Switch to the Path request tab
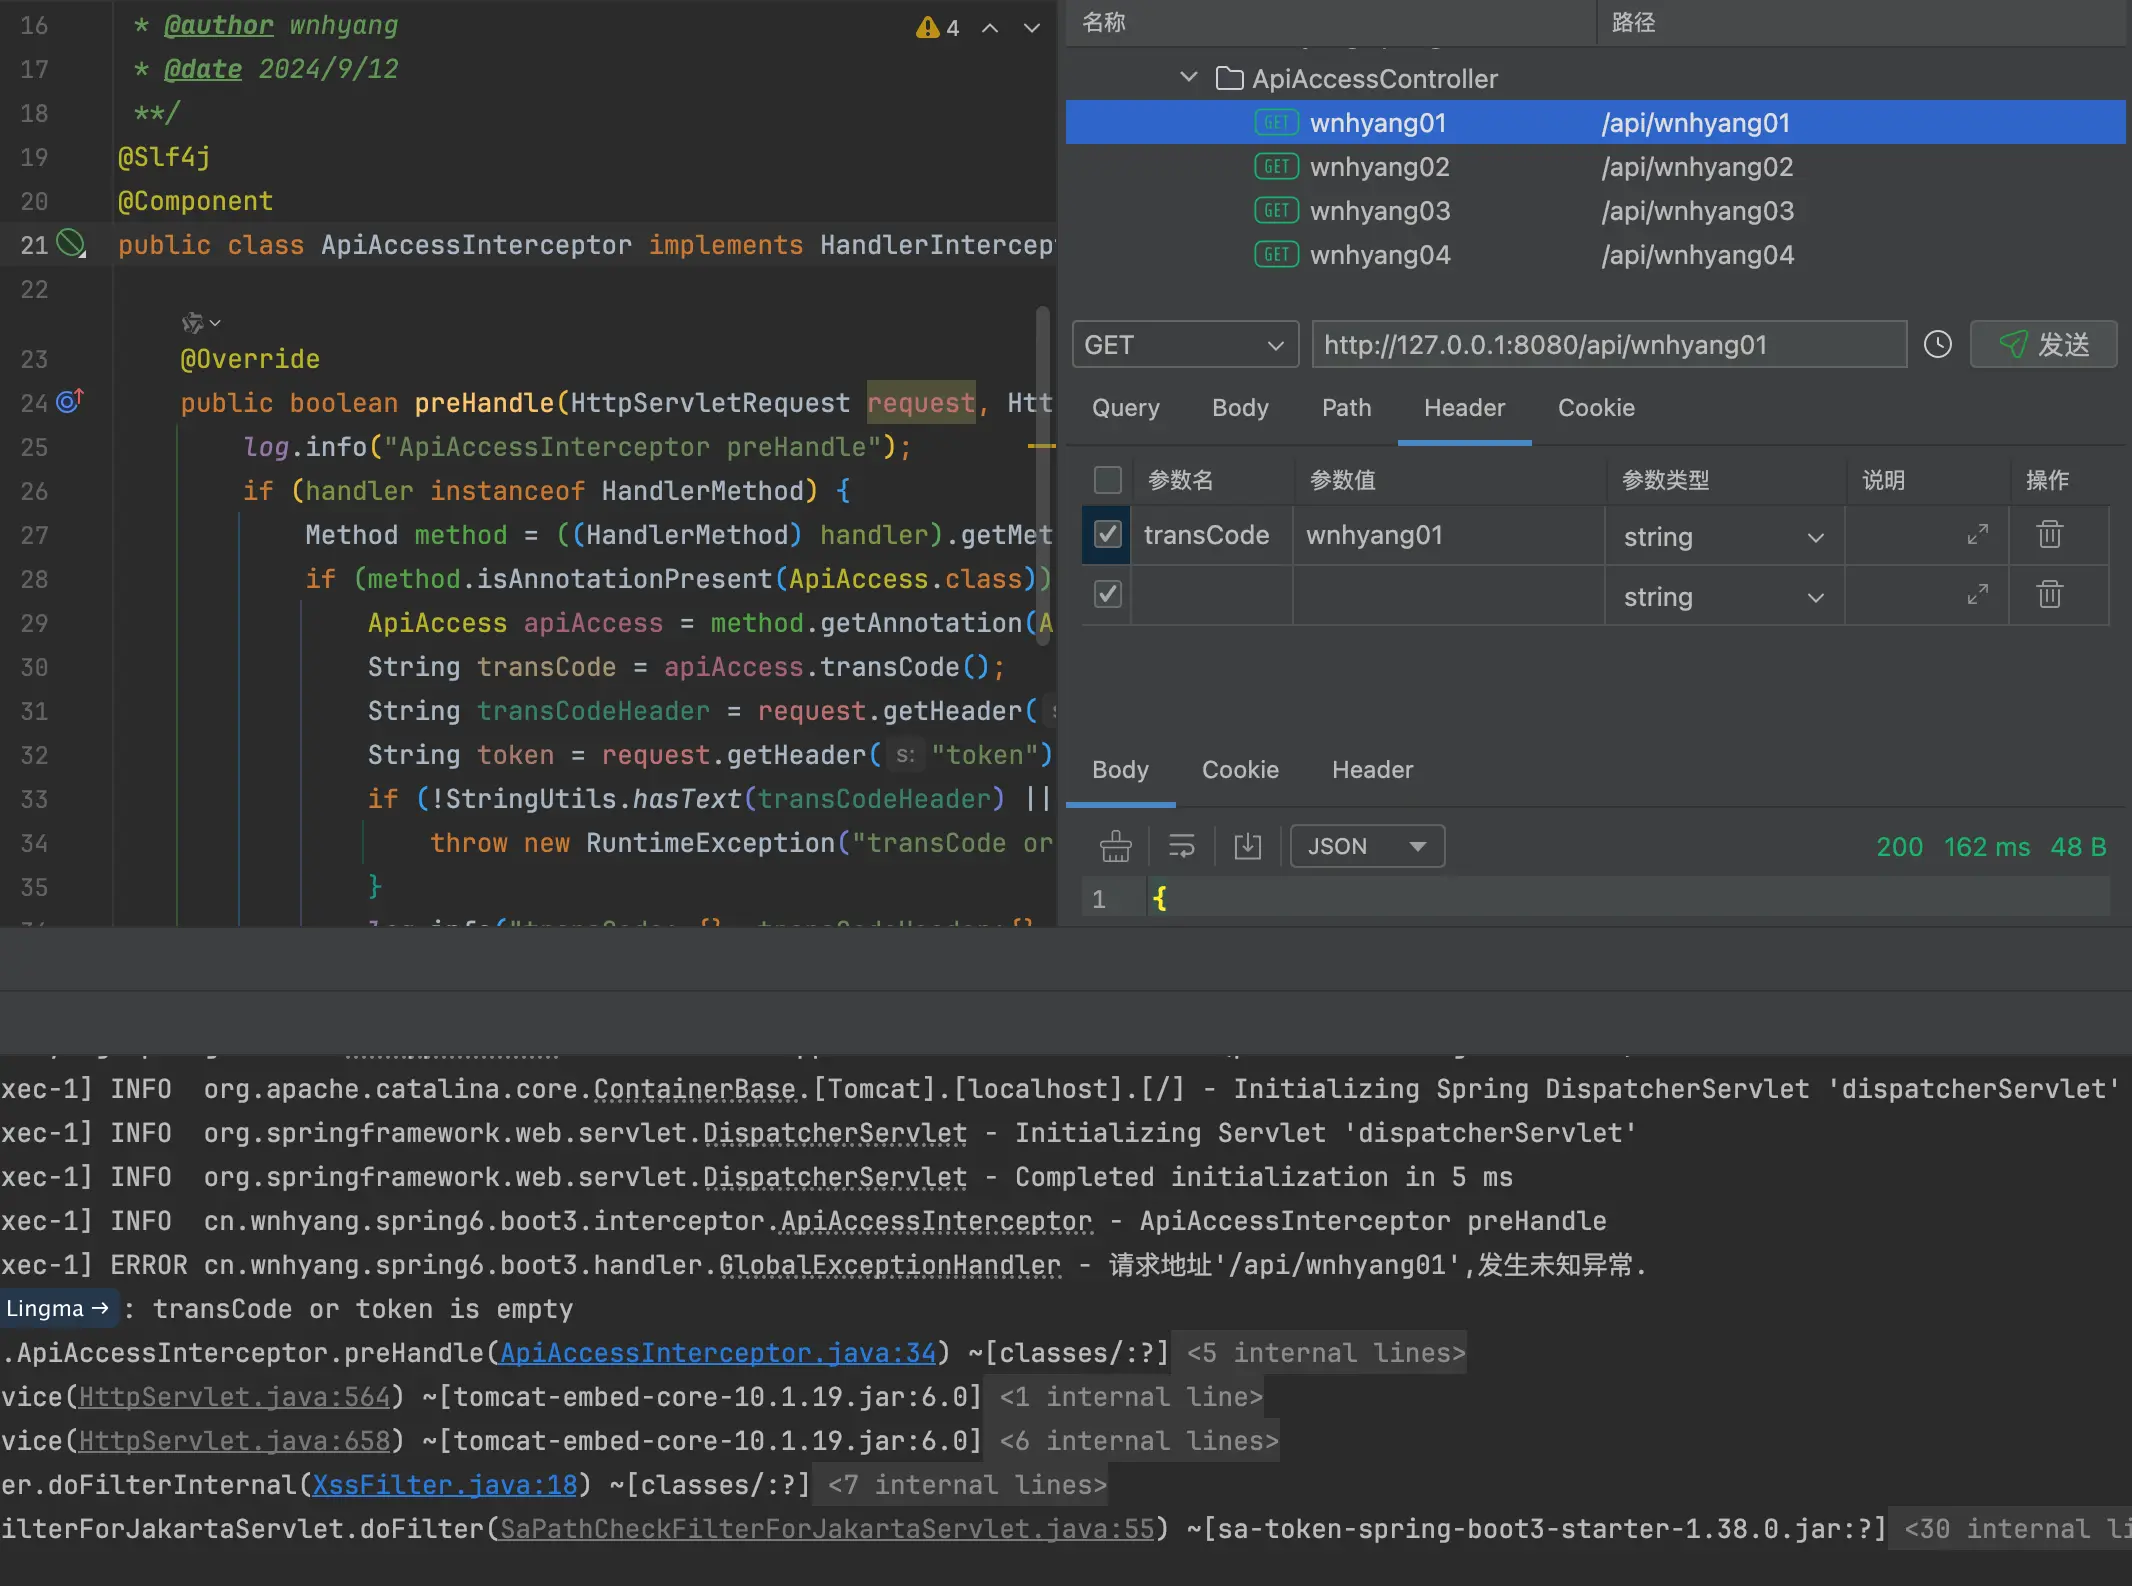Viewport: 2132px width, 1586px height. (x=1346, y=408)
